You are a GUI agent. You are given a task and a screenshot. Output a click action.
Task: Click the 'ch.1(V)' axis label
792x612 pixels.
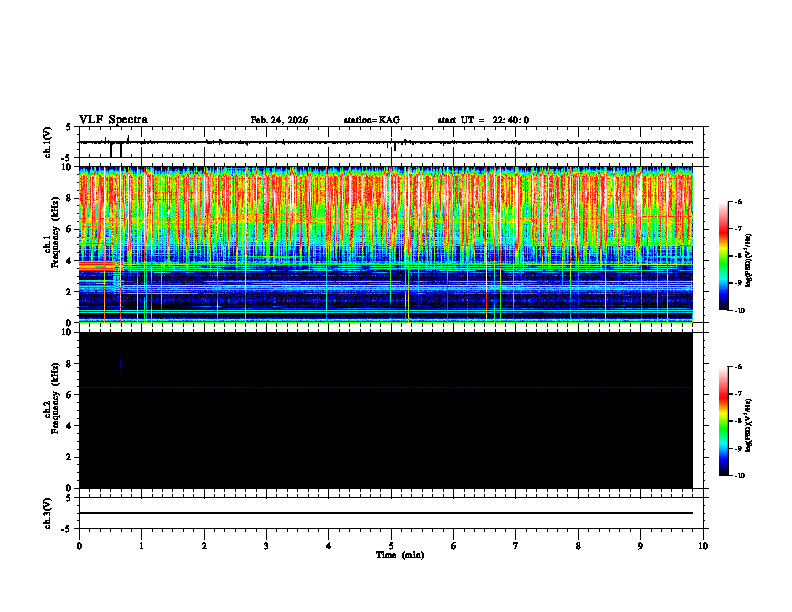pyautogui.click(x=48, y=142)
